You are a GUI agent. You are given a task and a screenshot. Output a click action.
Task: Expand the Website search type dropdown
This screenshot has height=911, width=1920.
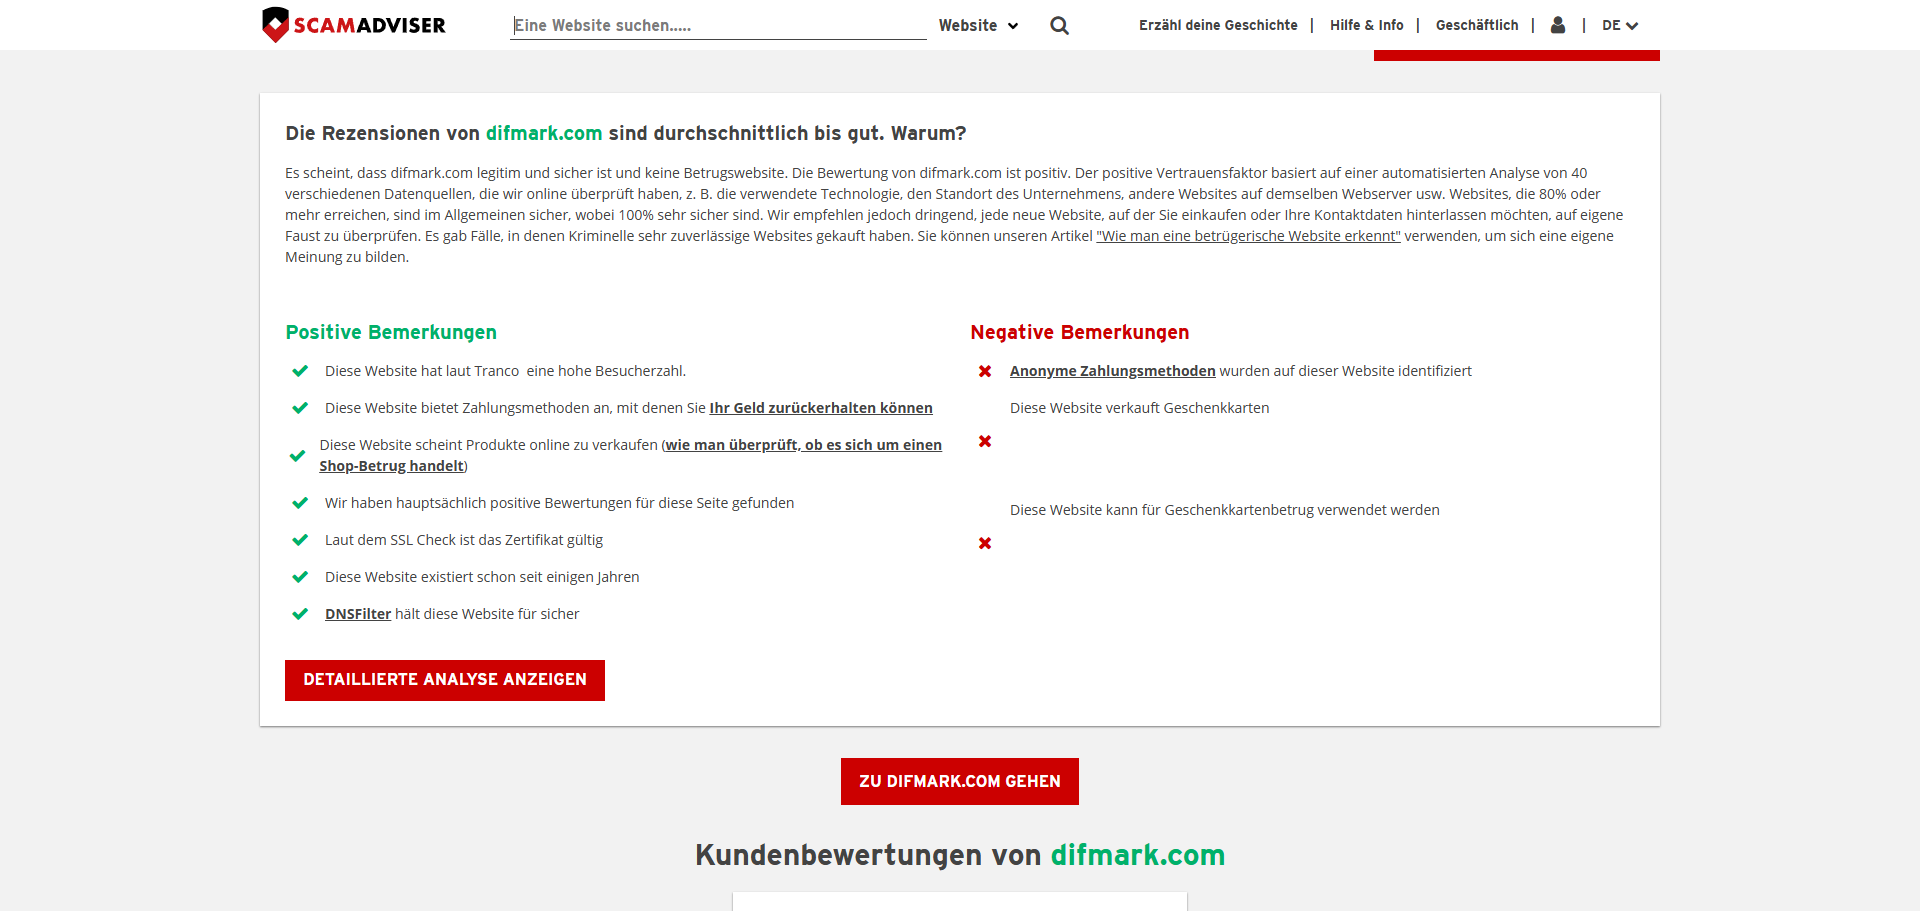(x=977, y=26)
